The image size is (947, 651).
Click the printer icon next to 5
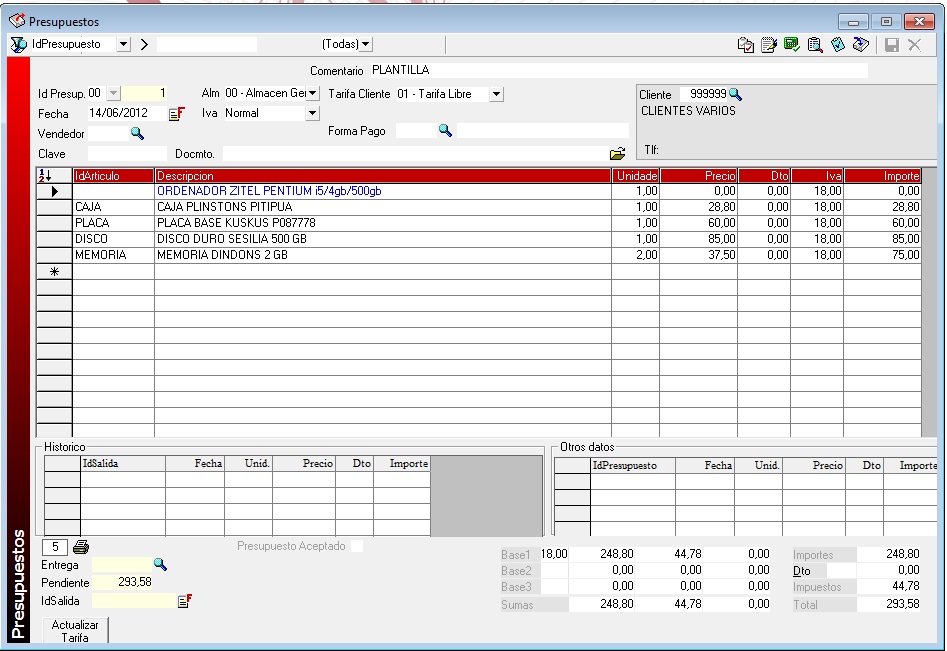pyautogui.click(x=81, y=547)
